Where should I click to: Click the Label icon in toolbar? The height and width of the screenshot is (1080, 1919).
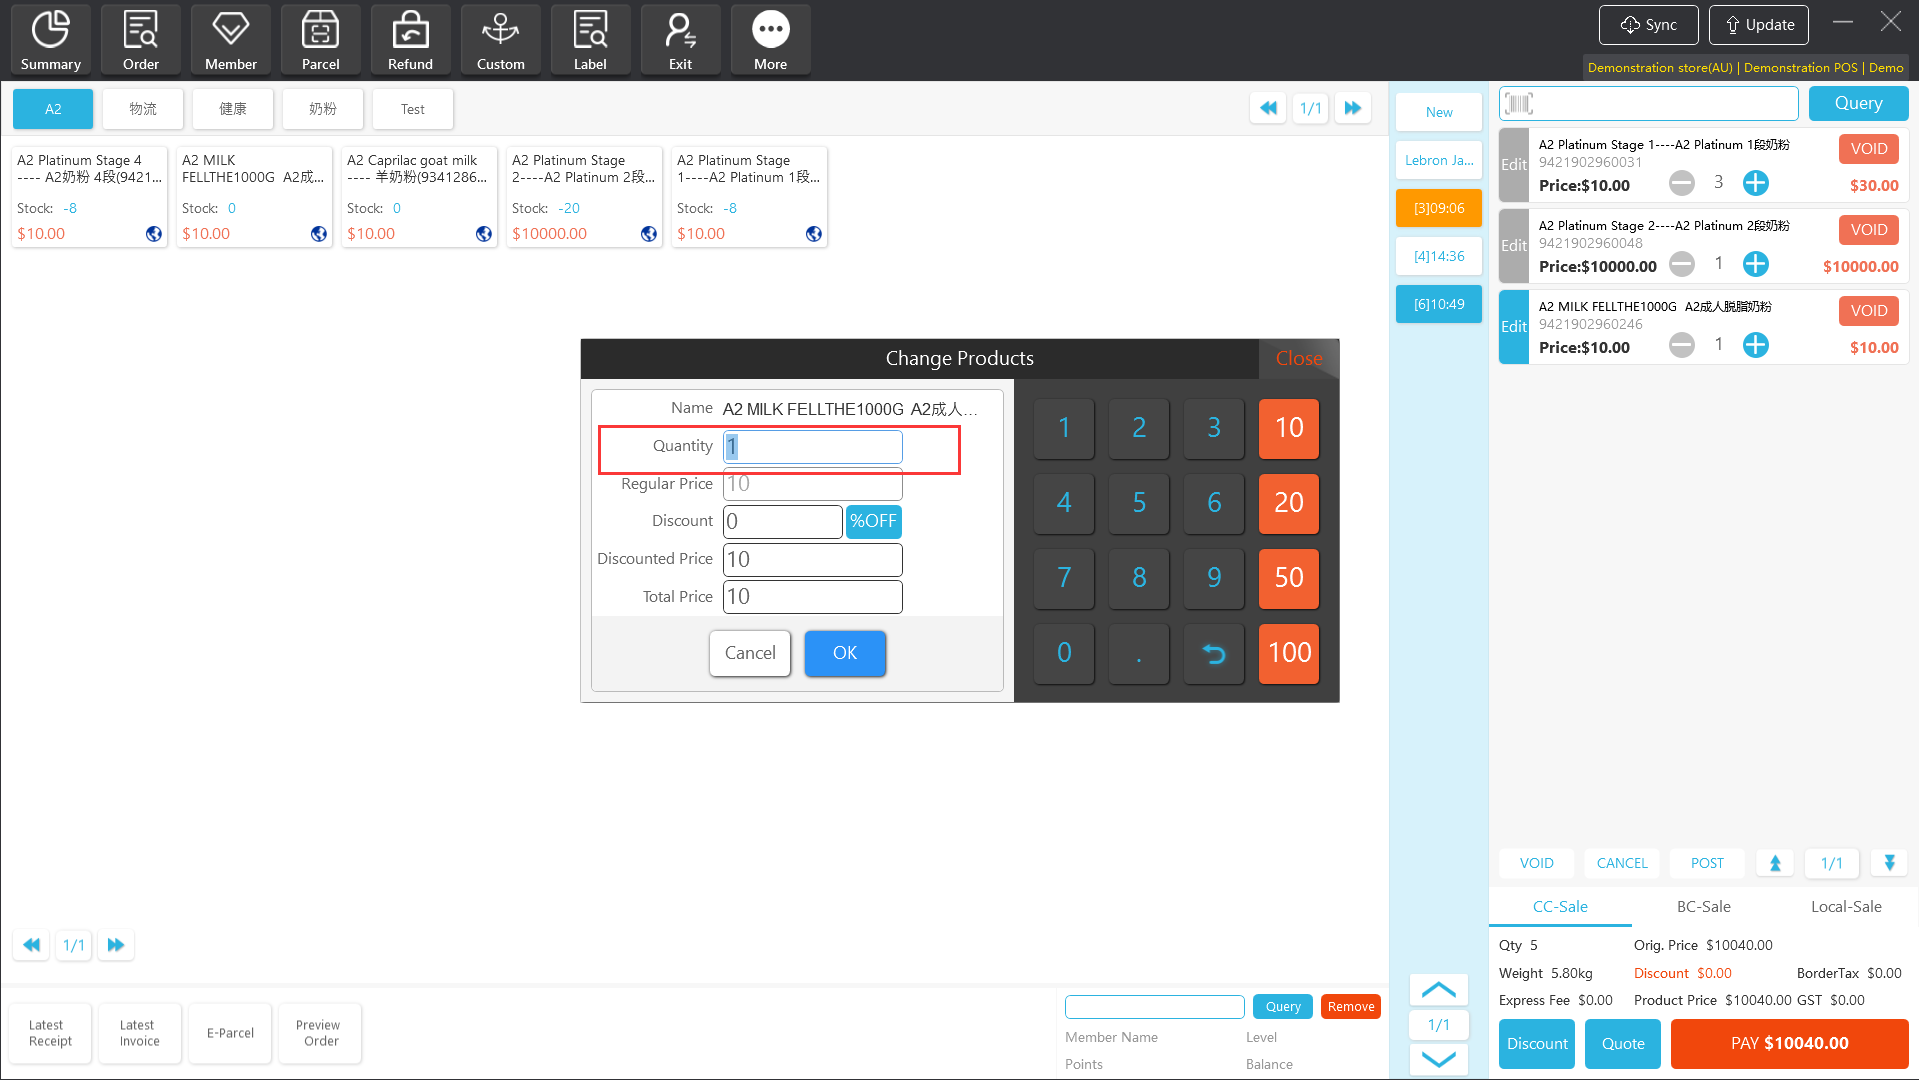[x=590, y=40]
